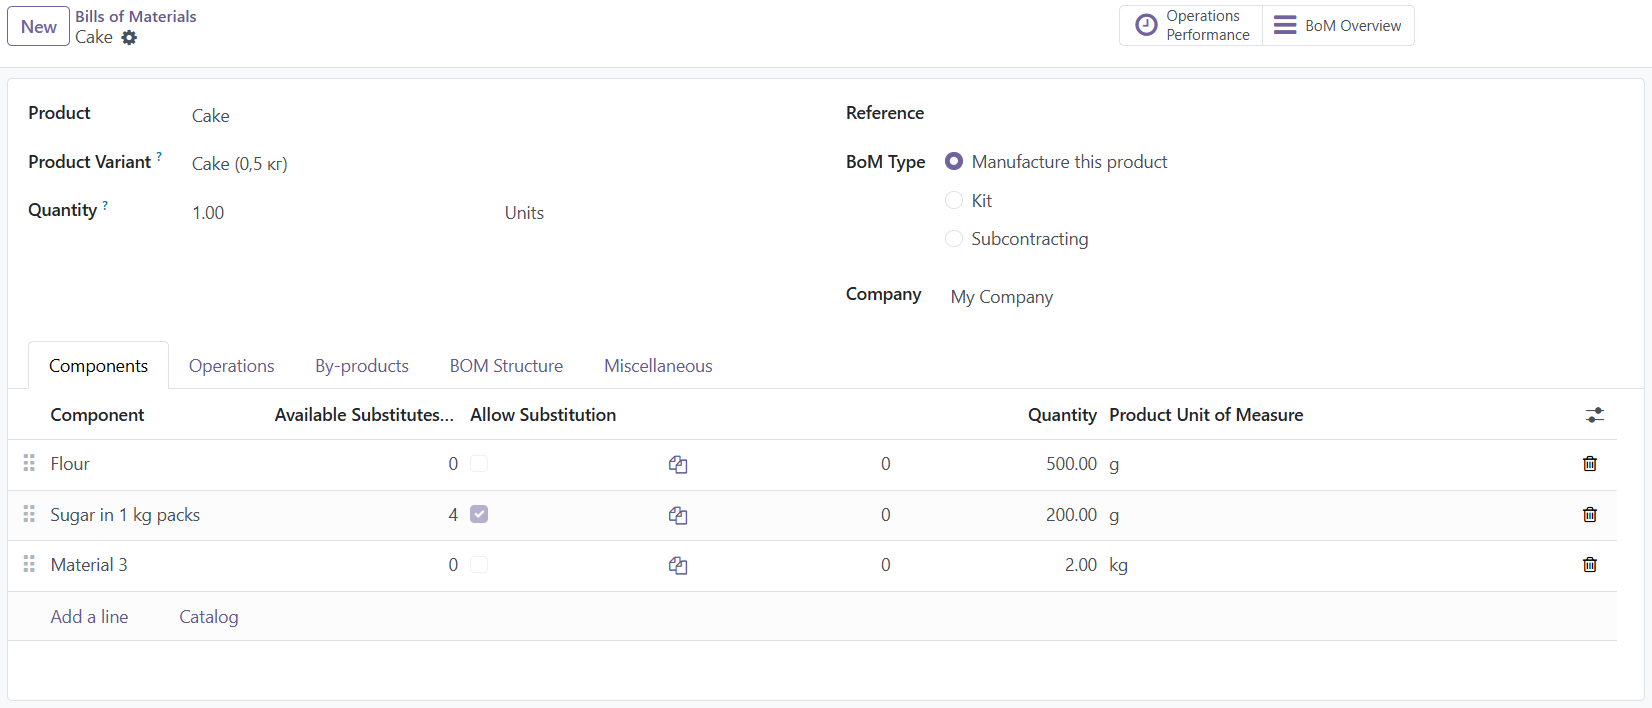Delete the Sugar in 1 kg packs line
This screenshot has height=708, width=1652.
(x=1590, y=515)
